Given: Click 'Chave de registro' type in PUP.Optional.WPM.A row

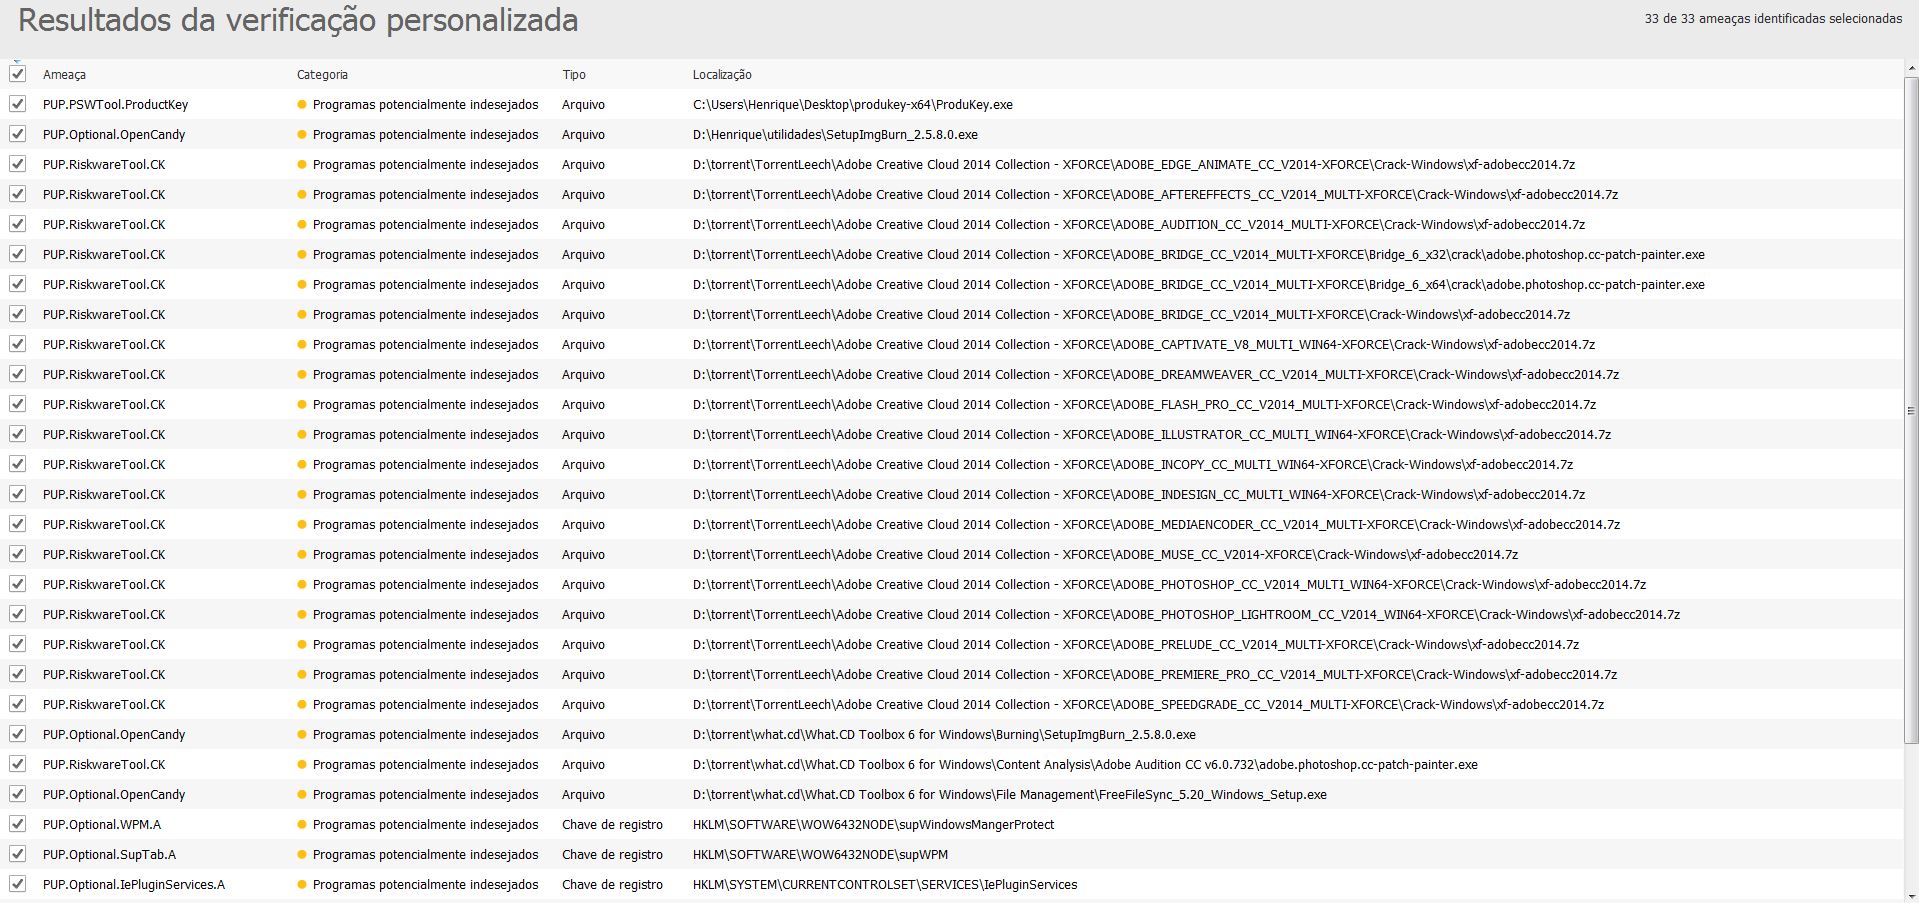Looking at the screenshot, I should [612, 825].
